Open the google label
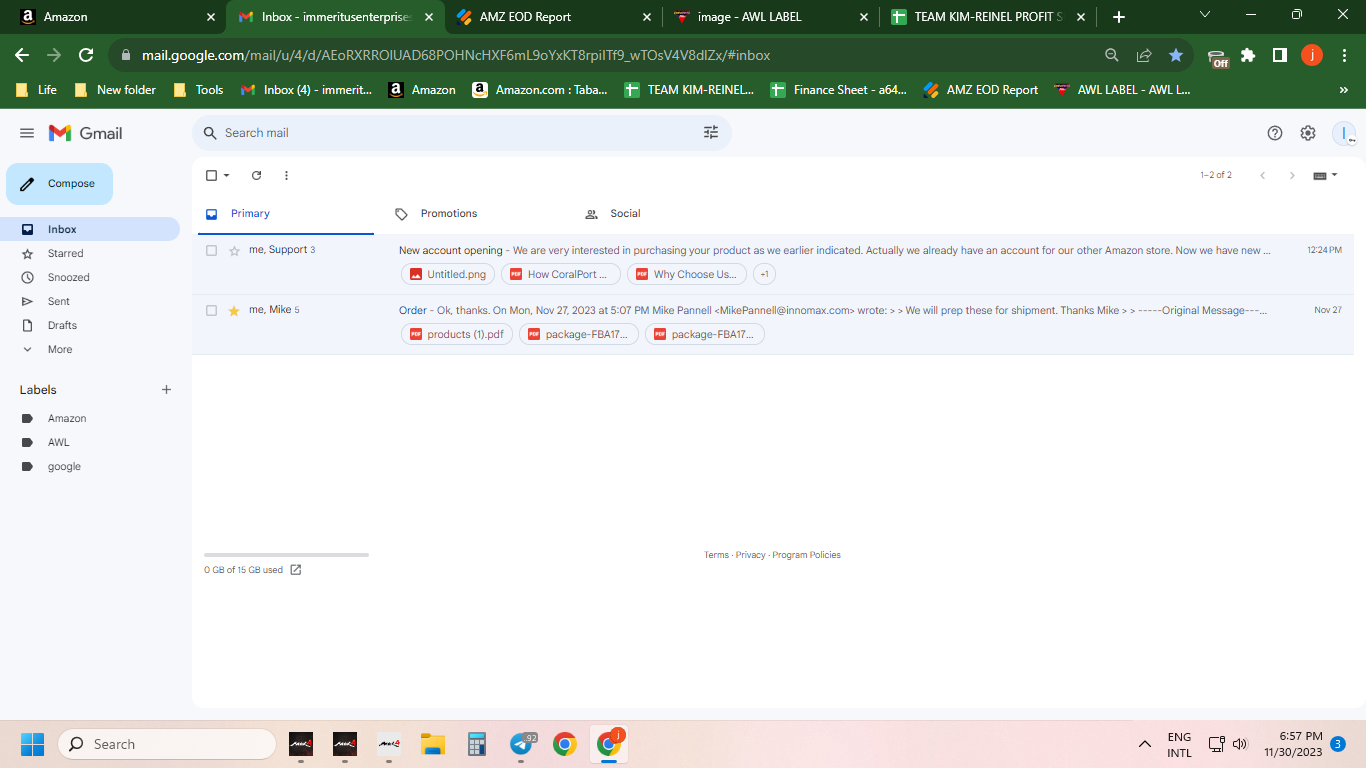 point(64,466)
